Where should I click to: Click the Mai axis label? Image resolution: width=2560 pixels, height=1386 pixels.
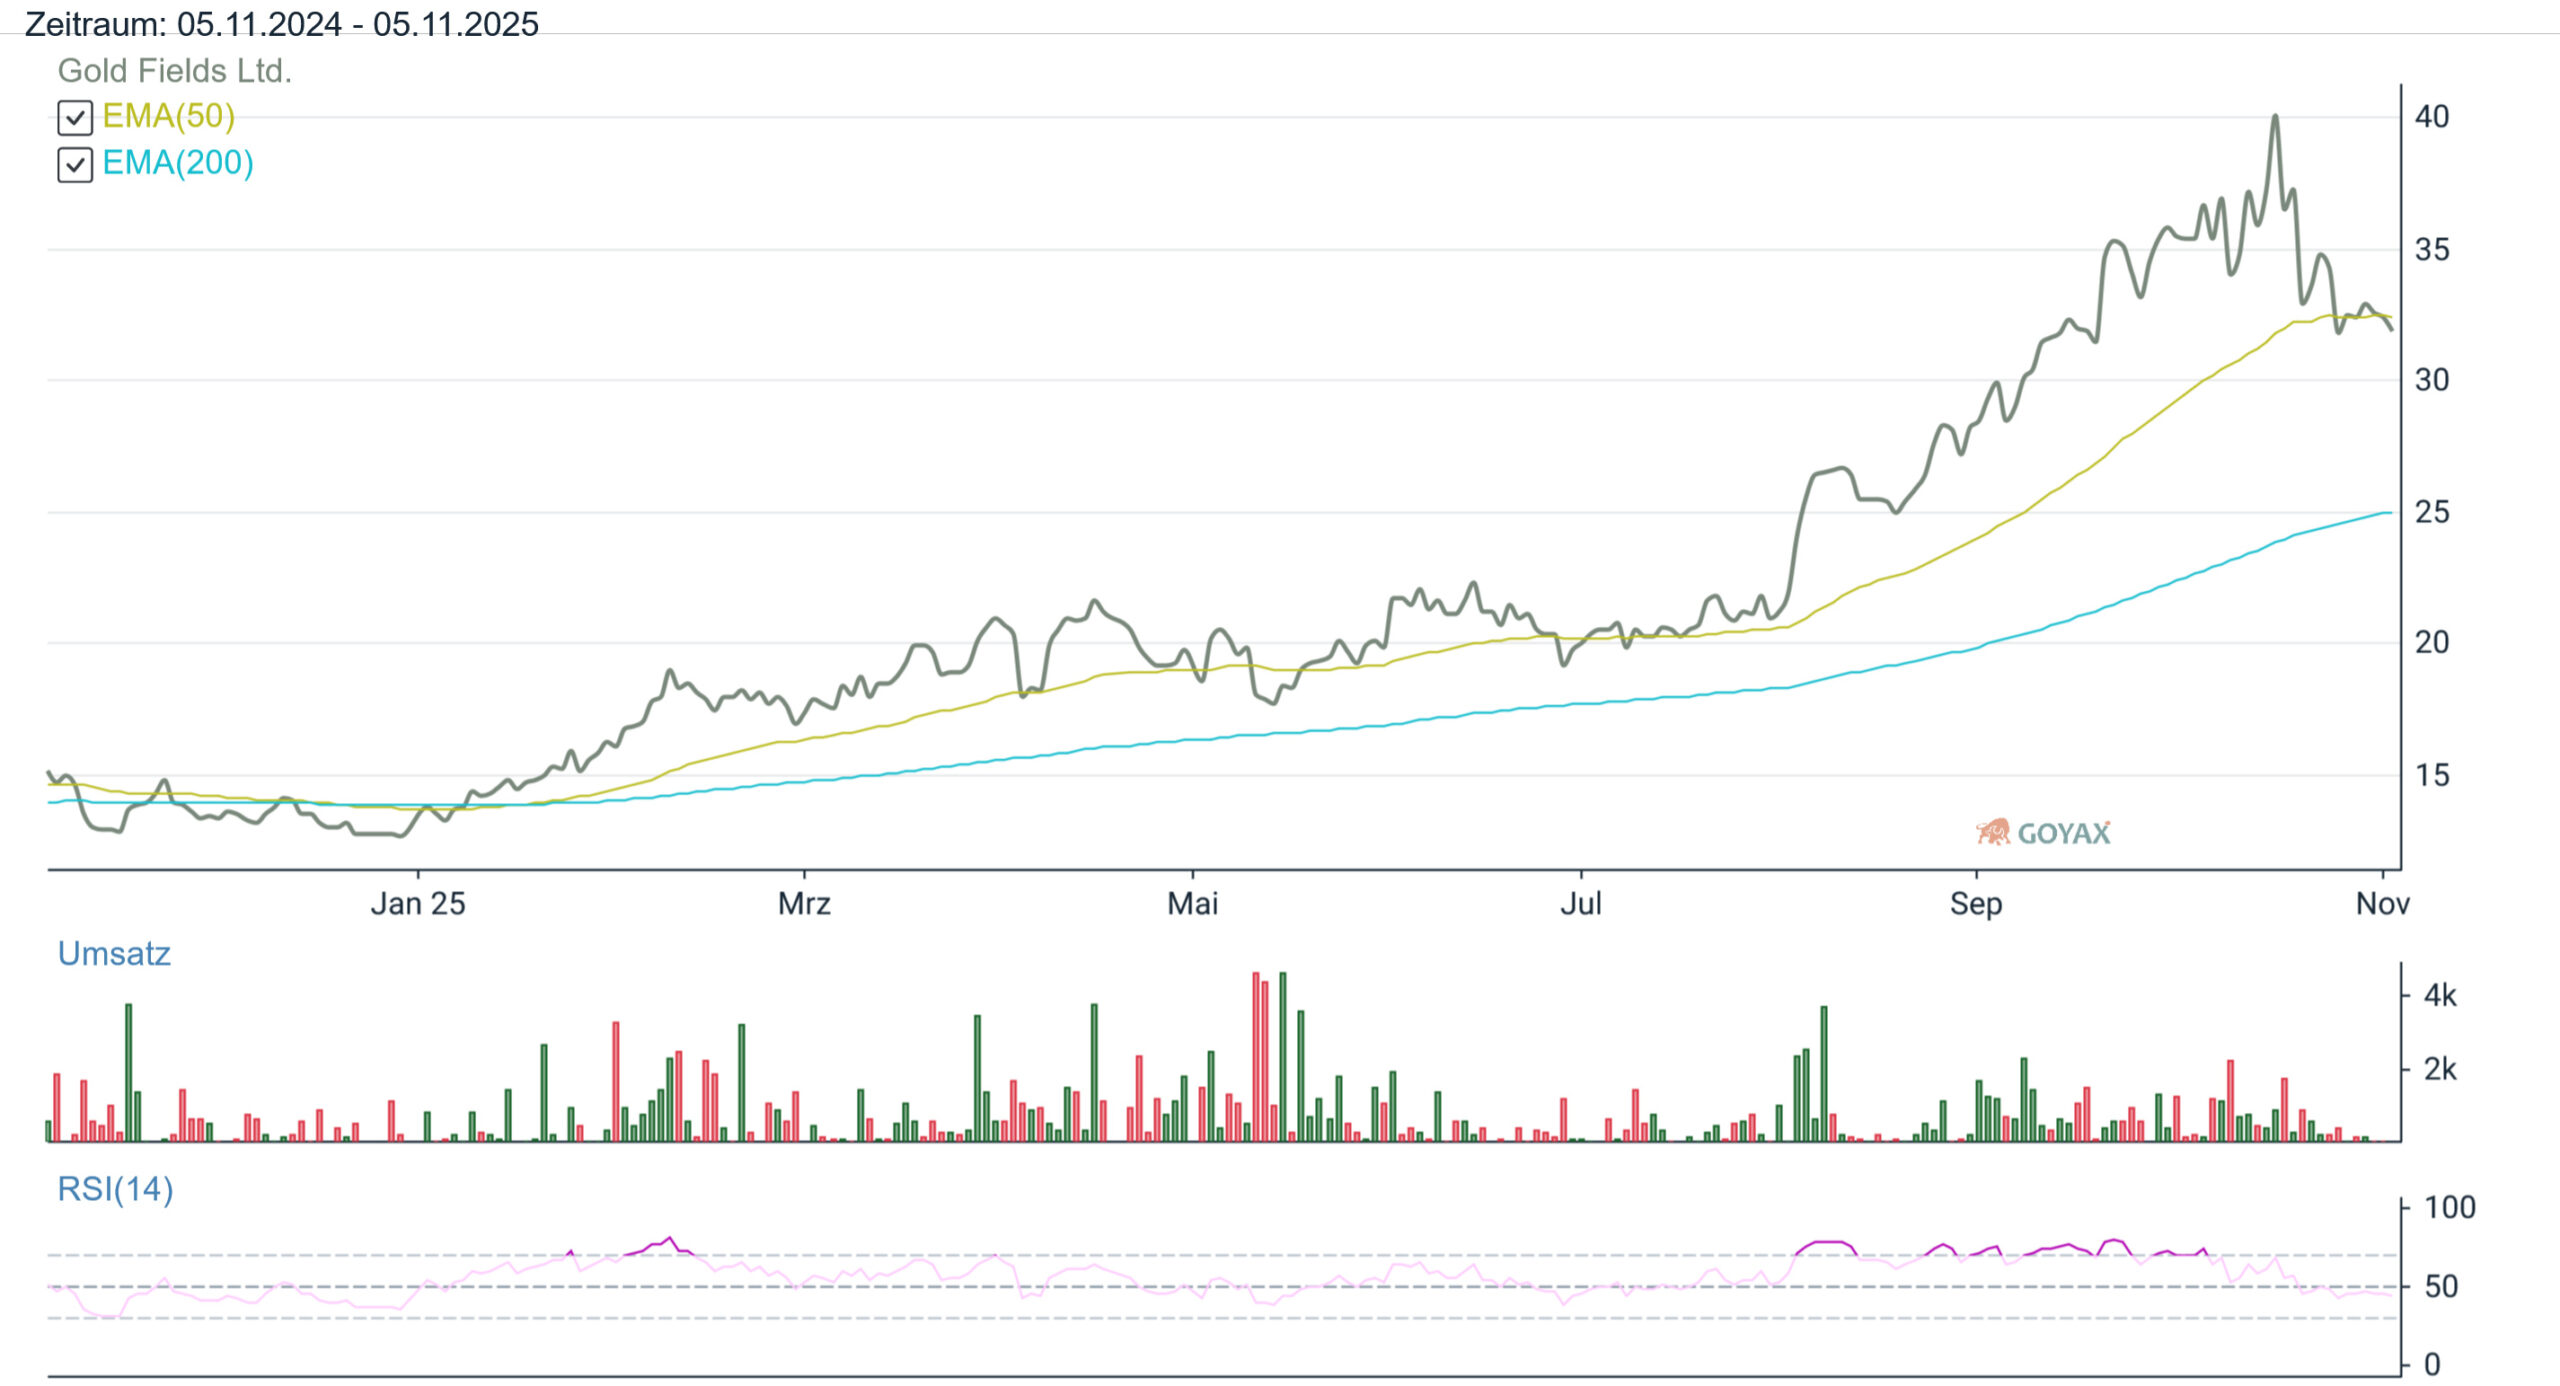(x=1192, y=903)
